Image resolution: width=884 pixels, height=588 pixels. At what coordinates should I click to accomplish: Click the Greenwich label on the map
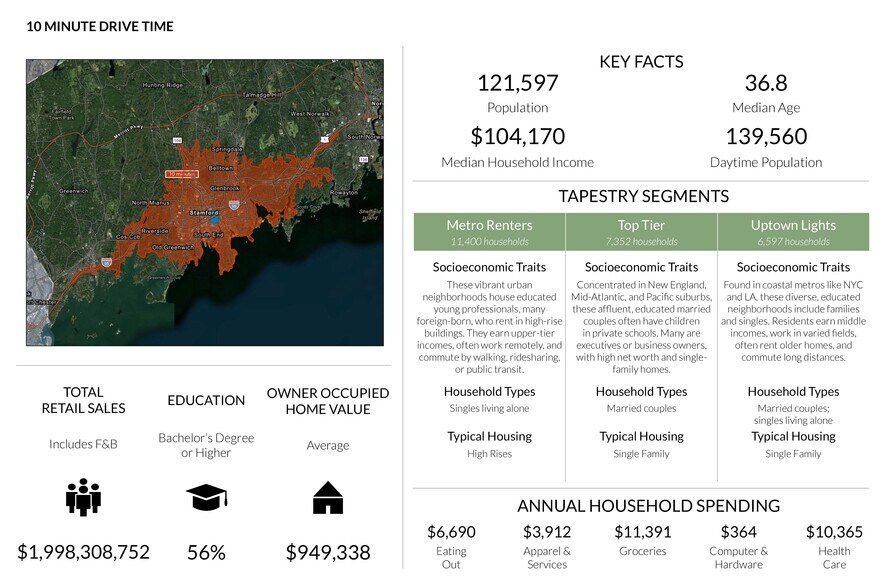click(x=73, y=191)
